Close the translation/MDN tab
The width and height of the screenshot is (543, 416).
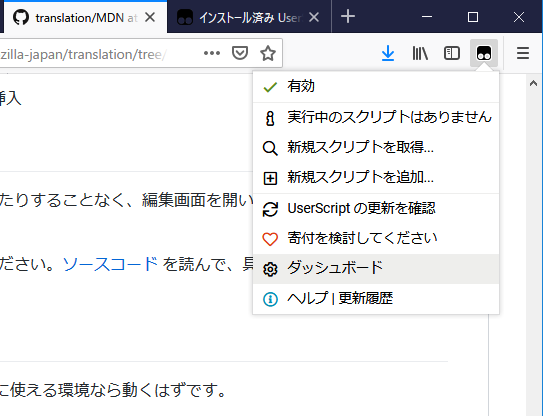click(x=150, y=17)
